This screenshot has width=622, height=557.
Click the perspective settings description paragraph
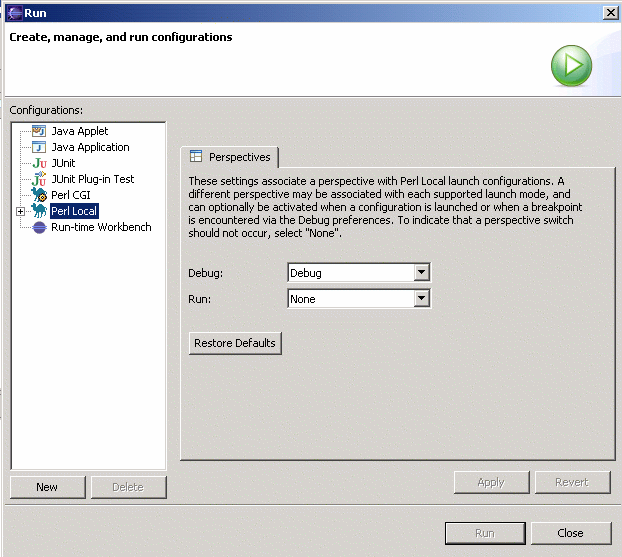pos(386,207)
